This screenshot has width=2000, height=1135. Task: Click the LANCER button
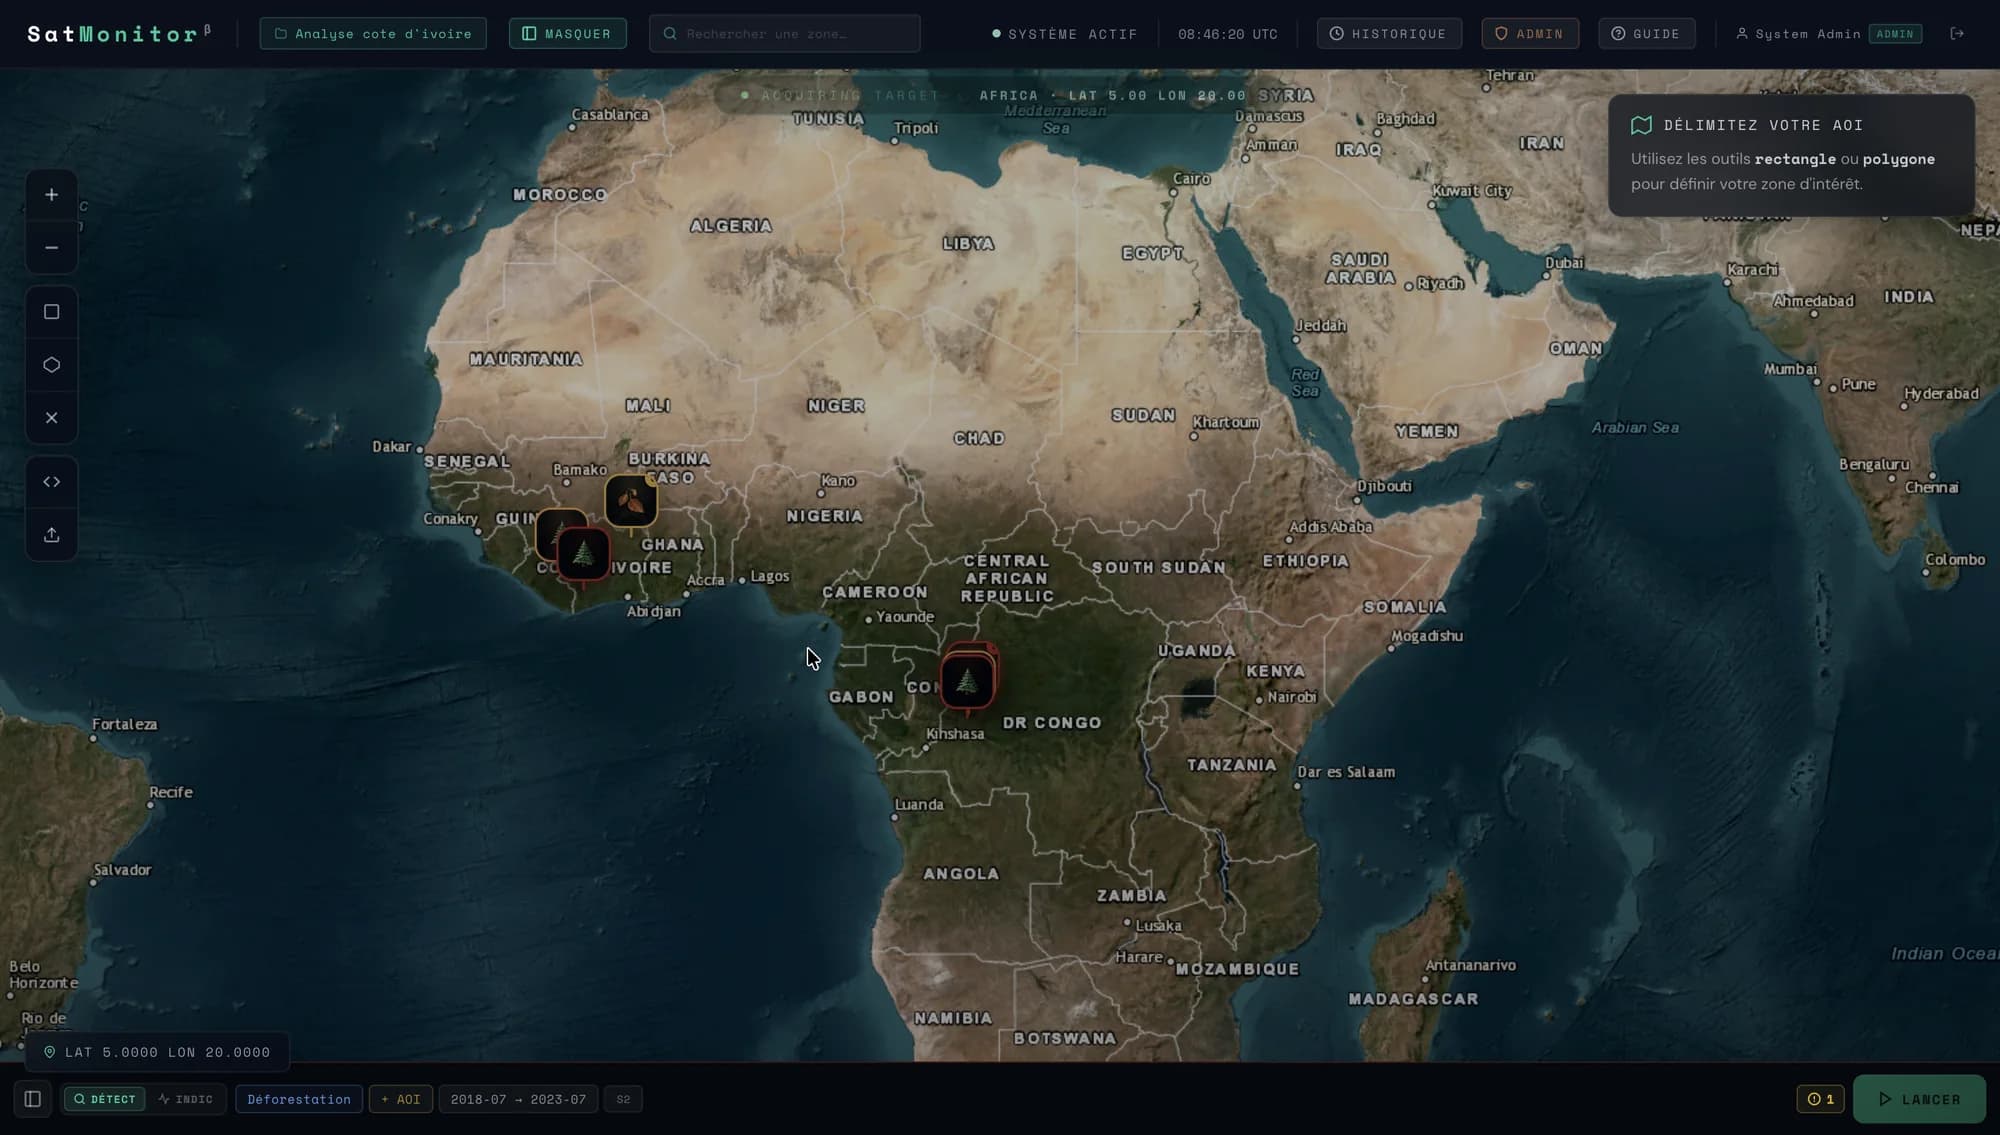pyautogui.click(x=1919, y=1099)
